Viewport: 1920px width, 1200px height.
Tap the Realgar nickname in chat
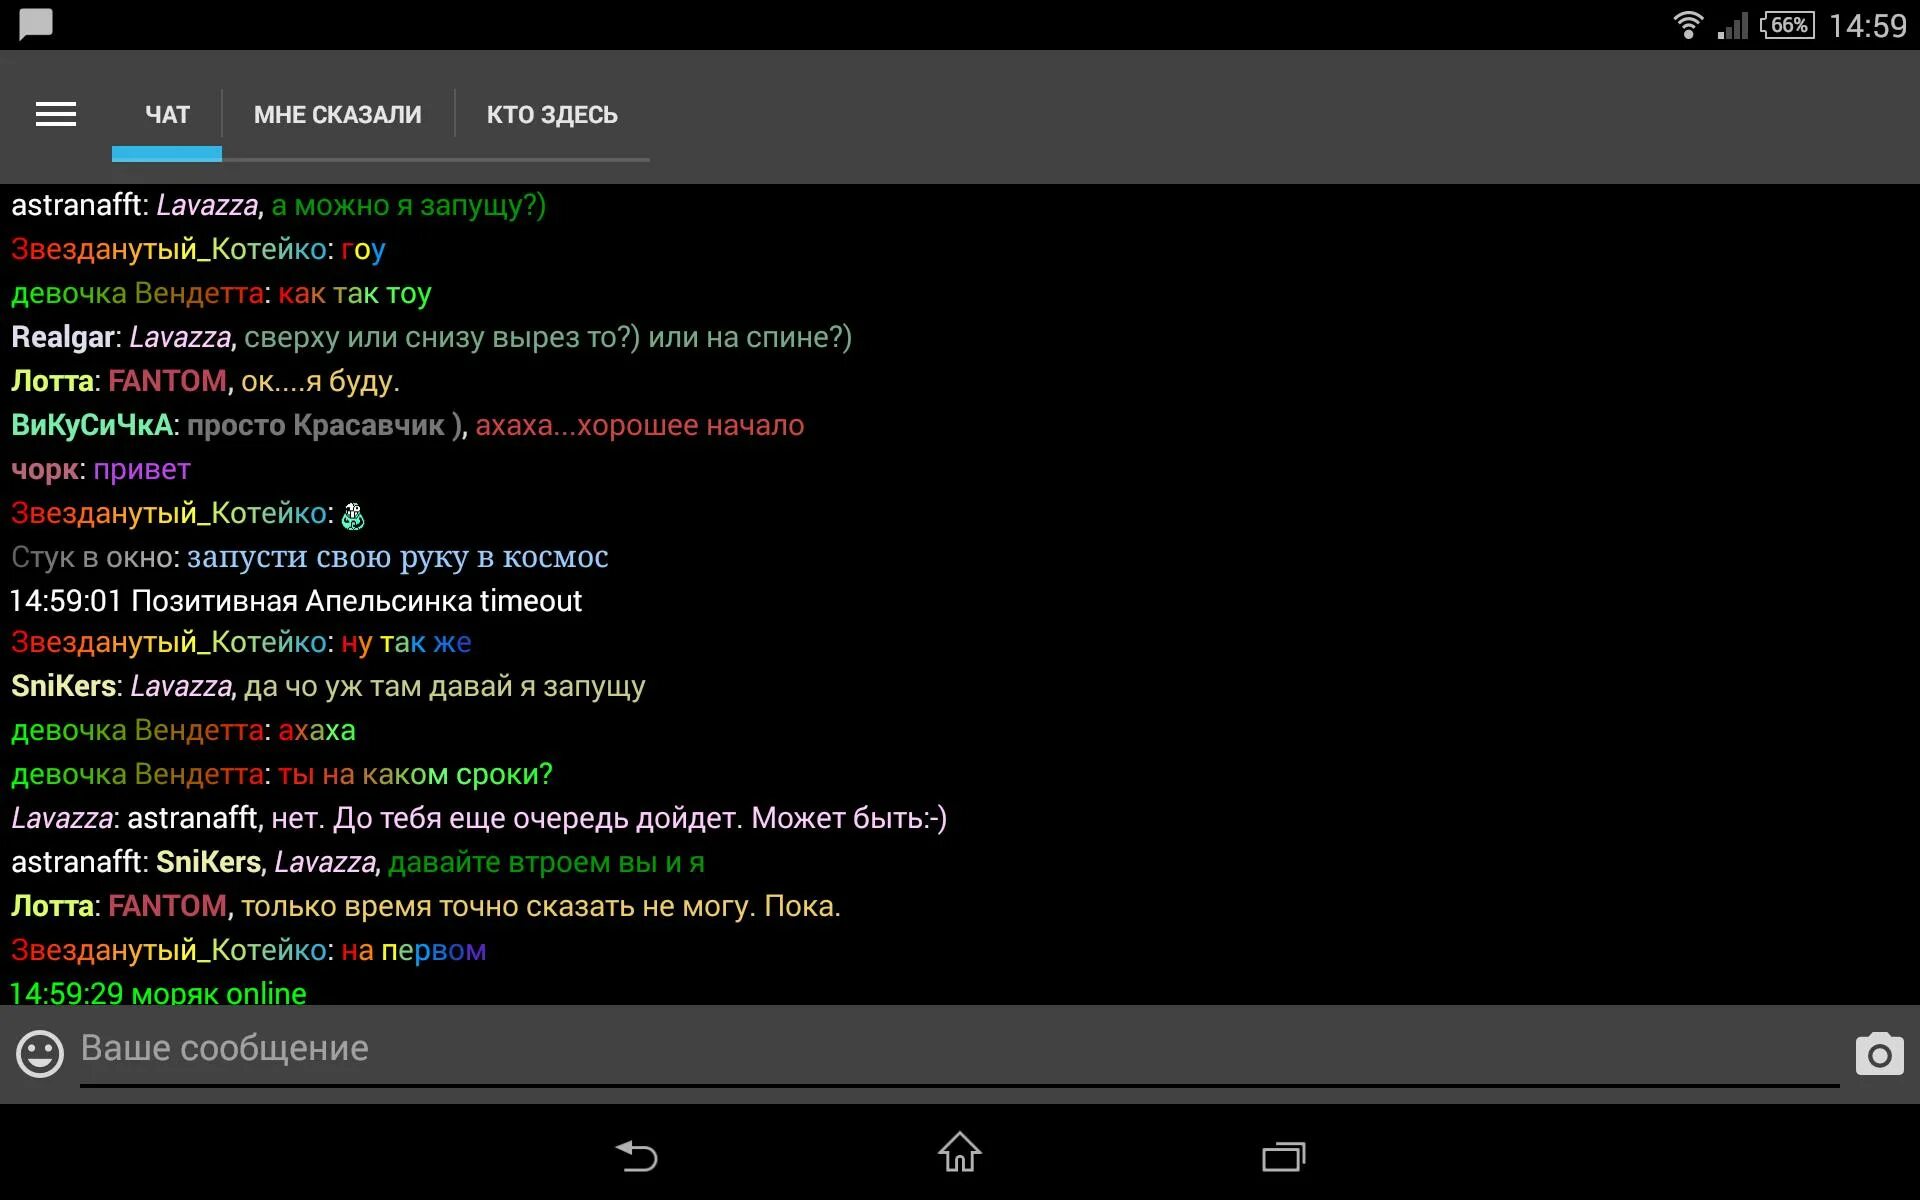coord(63,337)
